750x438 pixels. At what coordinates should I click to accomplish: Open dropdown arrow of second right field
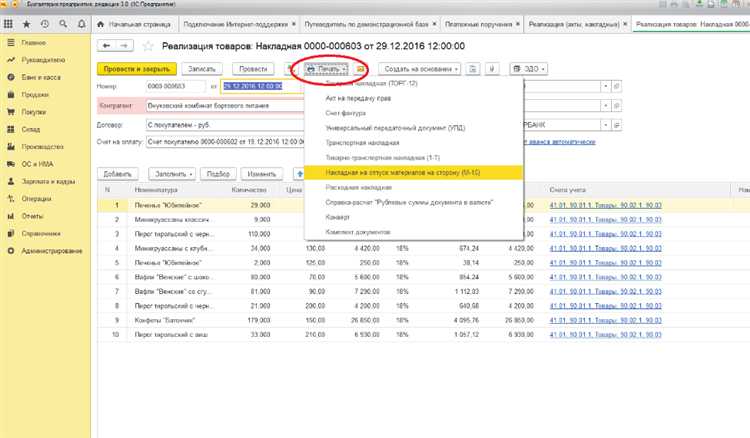click(606, 106)
